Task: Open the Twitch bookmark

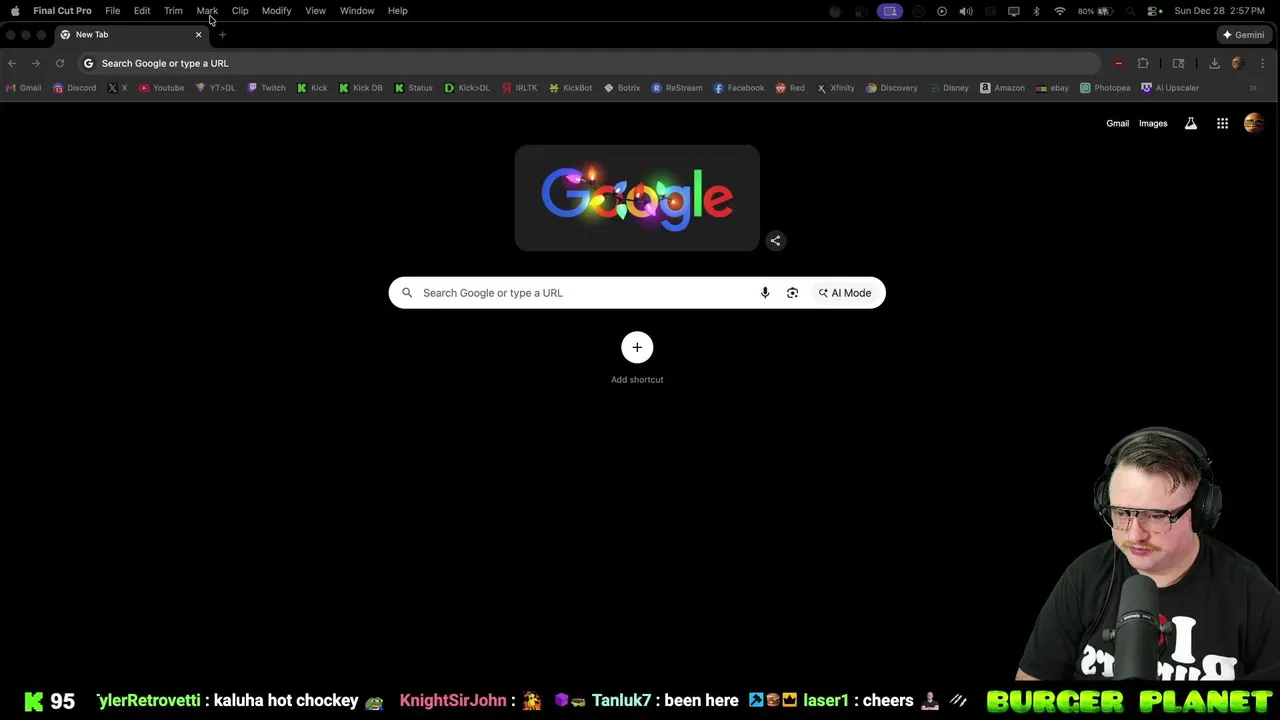Action: coord(266,88)
